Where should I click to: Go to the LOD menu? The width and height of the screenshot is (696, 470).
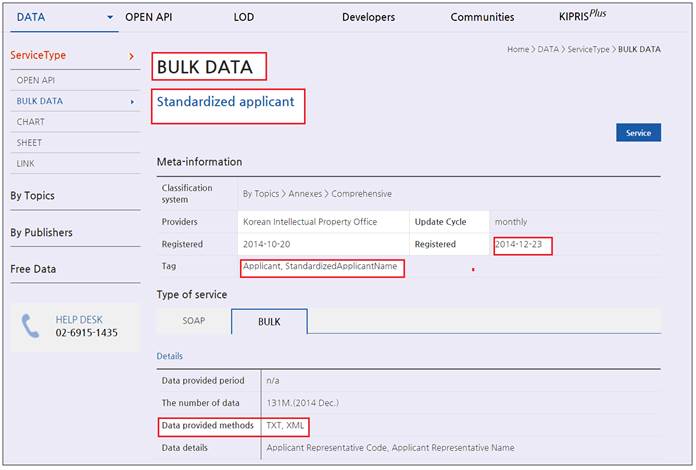(x=244, y=17)
